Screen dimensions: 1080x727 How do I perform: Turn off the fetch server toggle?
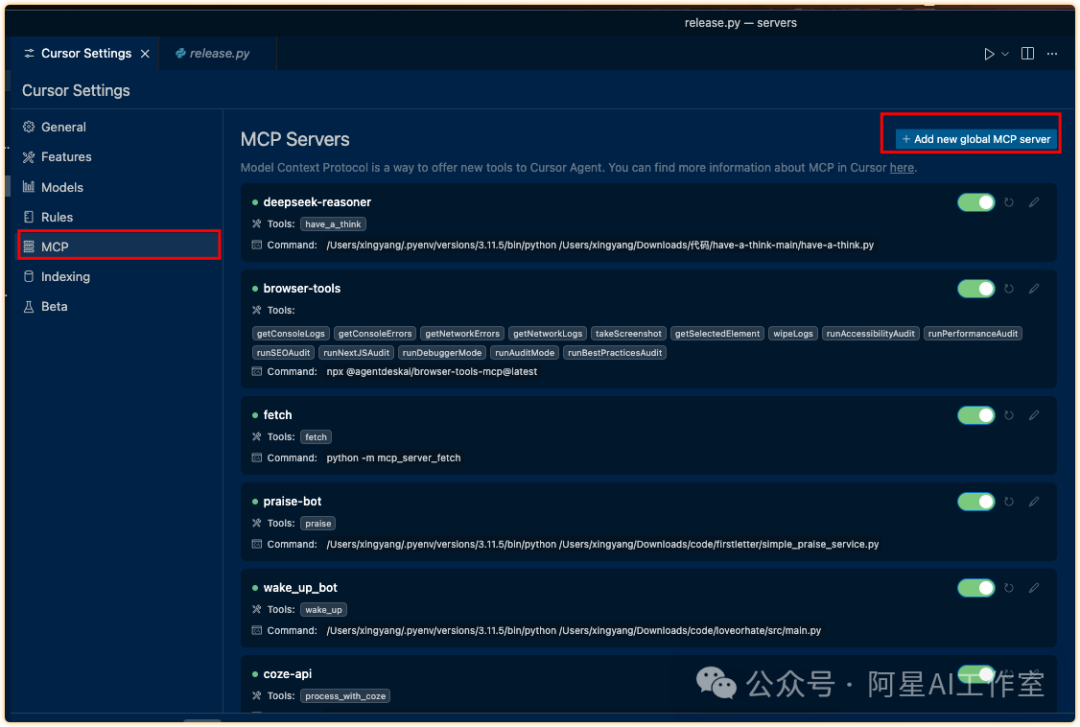point(975,416)
